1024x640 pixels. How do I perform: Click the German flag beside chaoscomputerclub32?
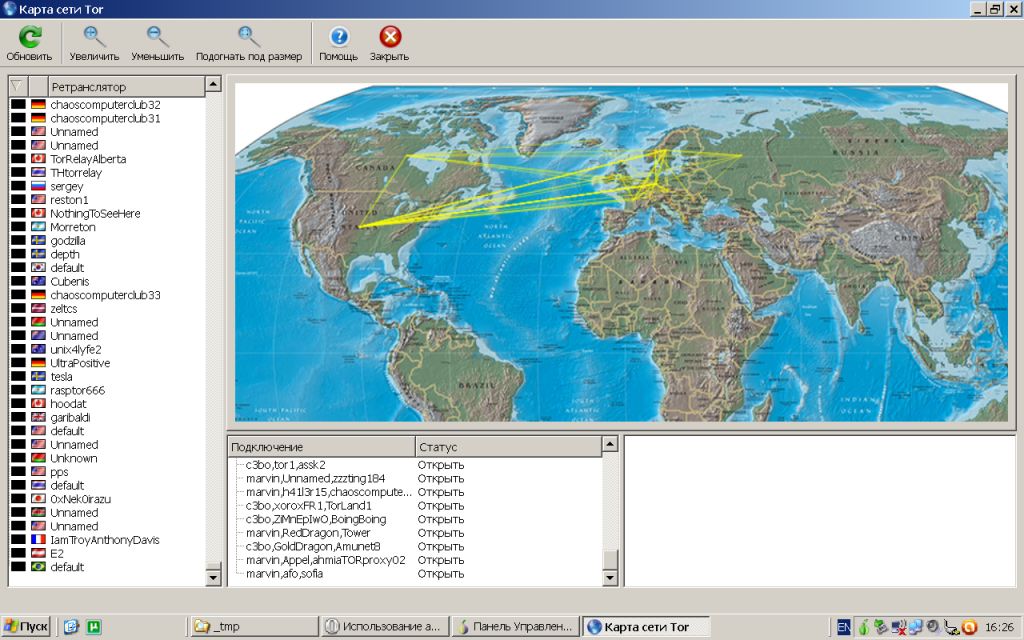(x=38, y=105)
